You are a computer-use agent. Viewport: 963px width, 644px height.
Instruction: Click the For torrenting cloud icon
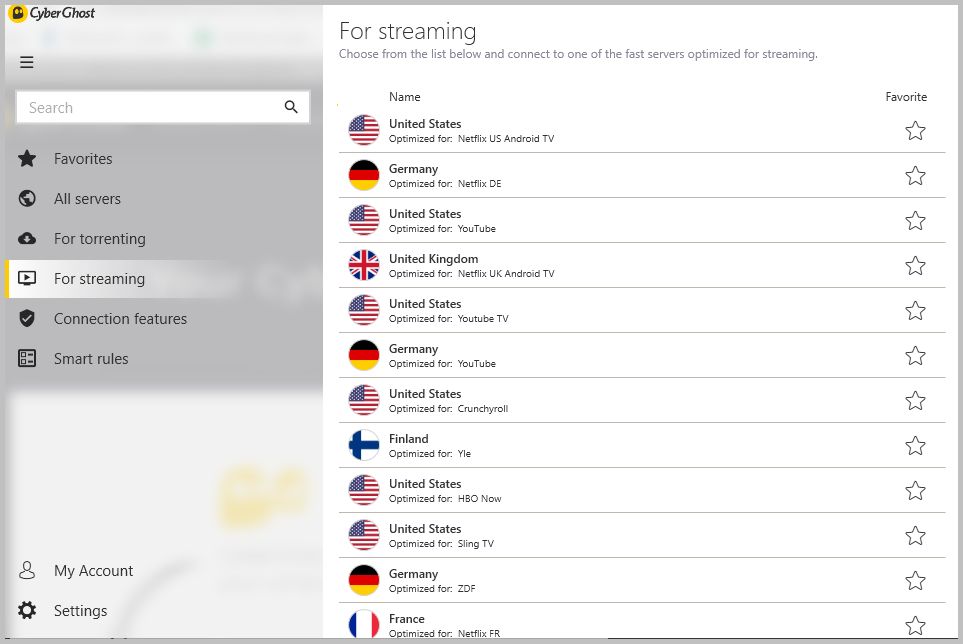point(28,239)
